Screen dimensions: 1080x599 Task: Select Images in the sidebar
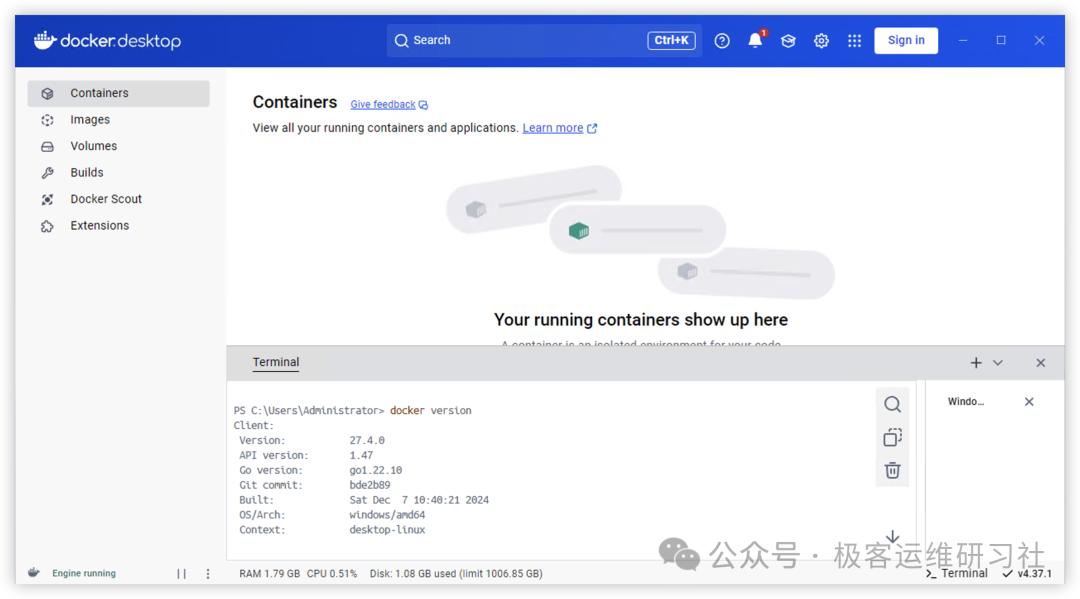[x=118, y=120]
